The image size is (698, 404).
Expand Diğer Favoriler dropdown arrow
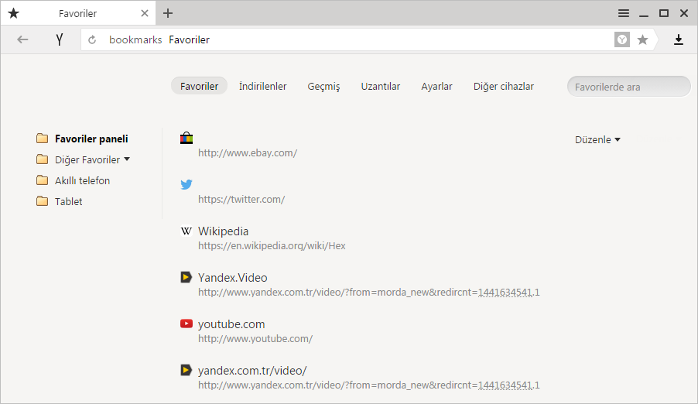[x=127, y=159]
